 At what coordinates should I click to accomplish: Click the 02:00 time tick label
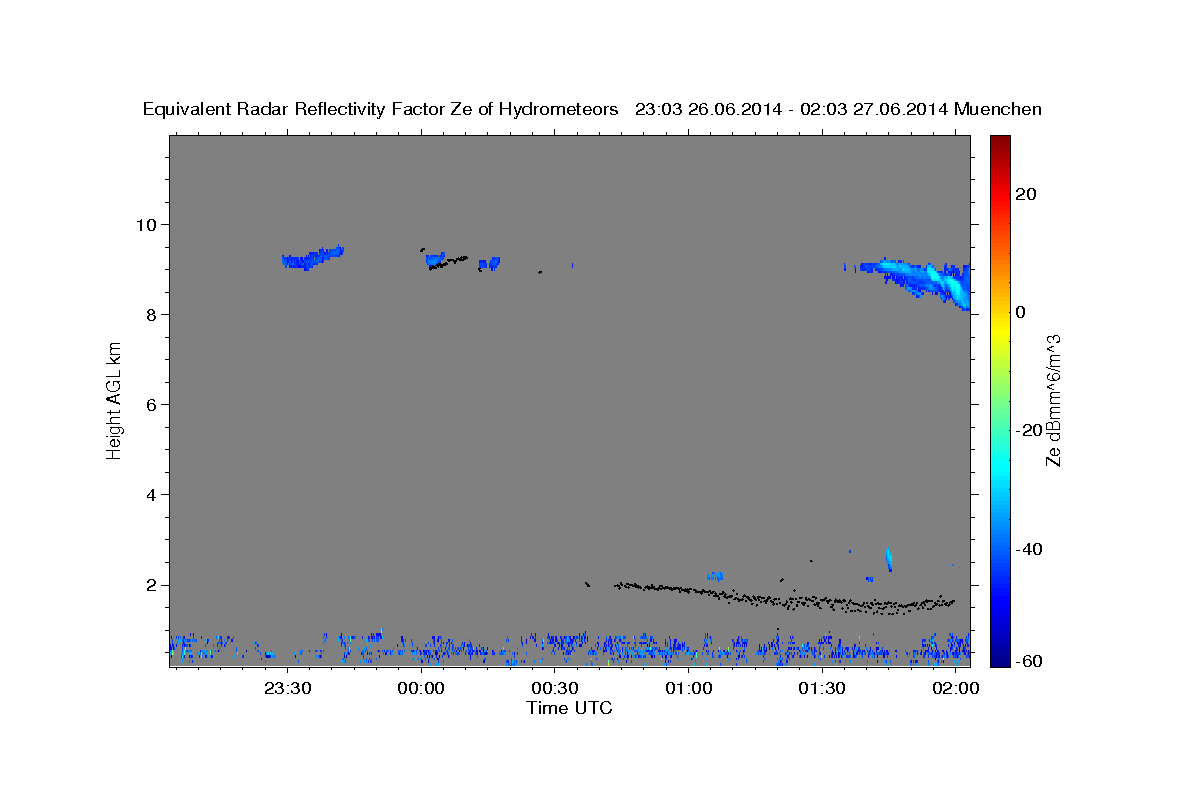(955, 689)
